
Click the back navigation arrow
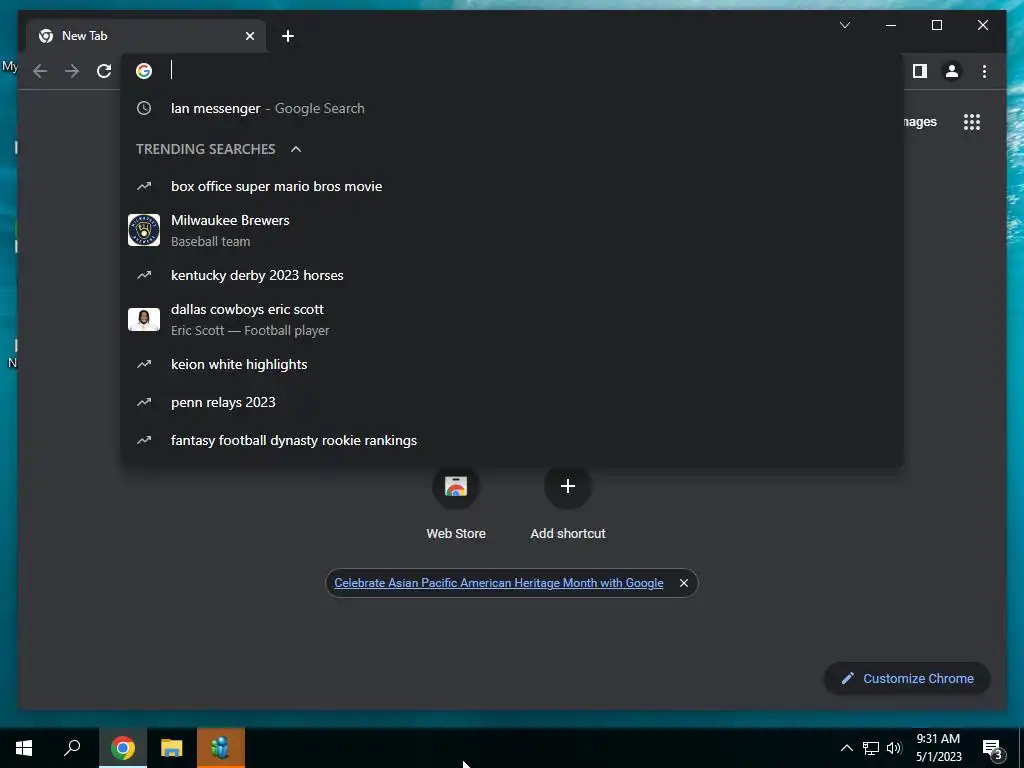pos(40,71)
